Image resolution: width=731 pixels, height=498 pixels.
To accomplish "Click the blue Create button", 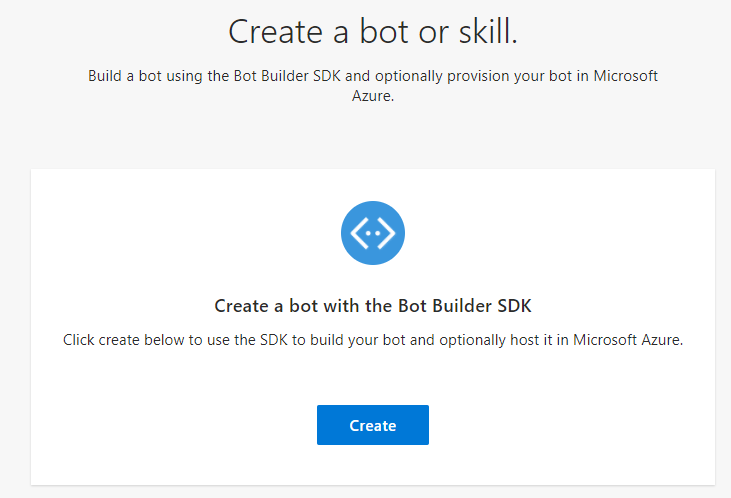I will pos(372,425).
